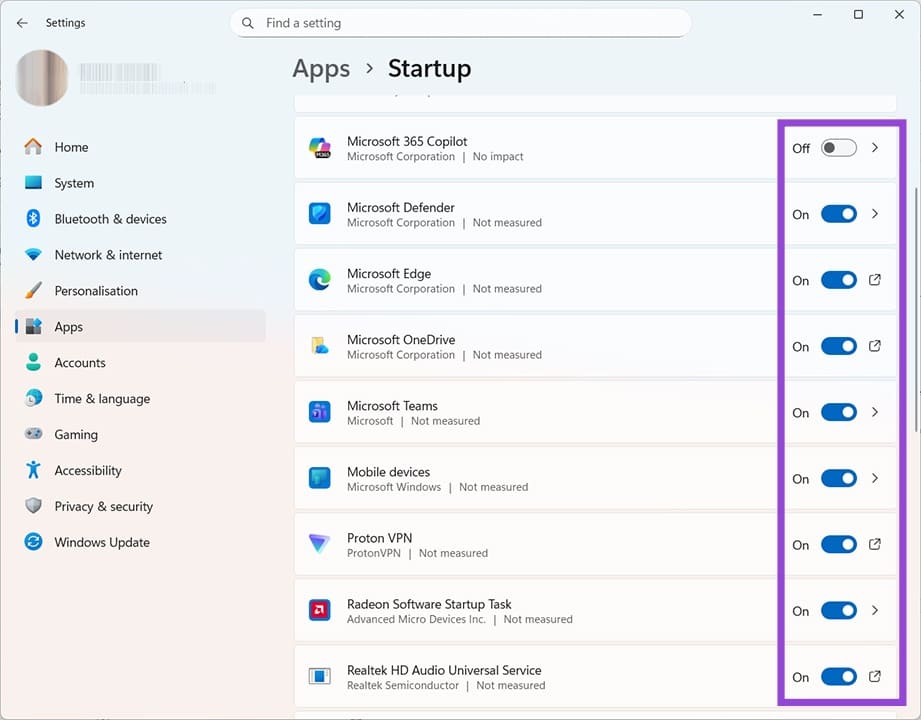This screenshot has width=921, height=720.
Task: Click the Proton VPN app icon
Action: [320, 544]
